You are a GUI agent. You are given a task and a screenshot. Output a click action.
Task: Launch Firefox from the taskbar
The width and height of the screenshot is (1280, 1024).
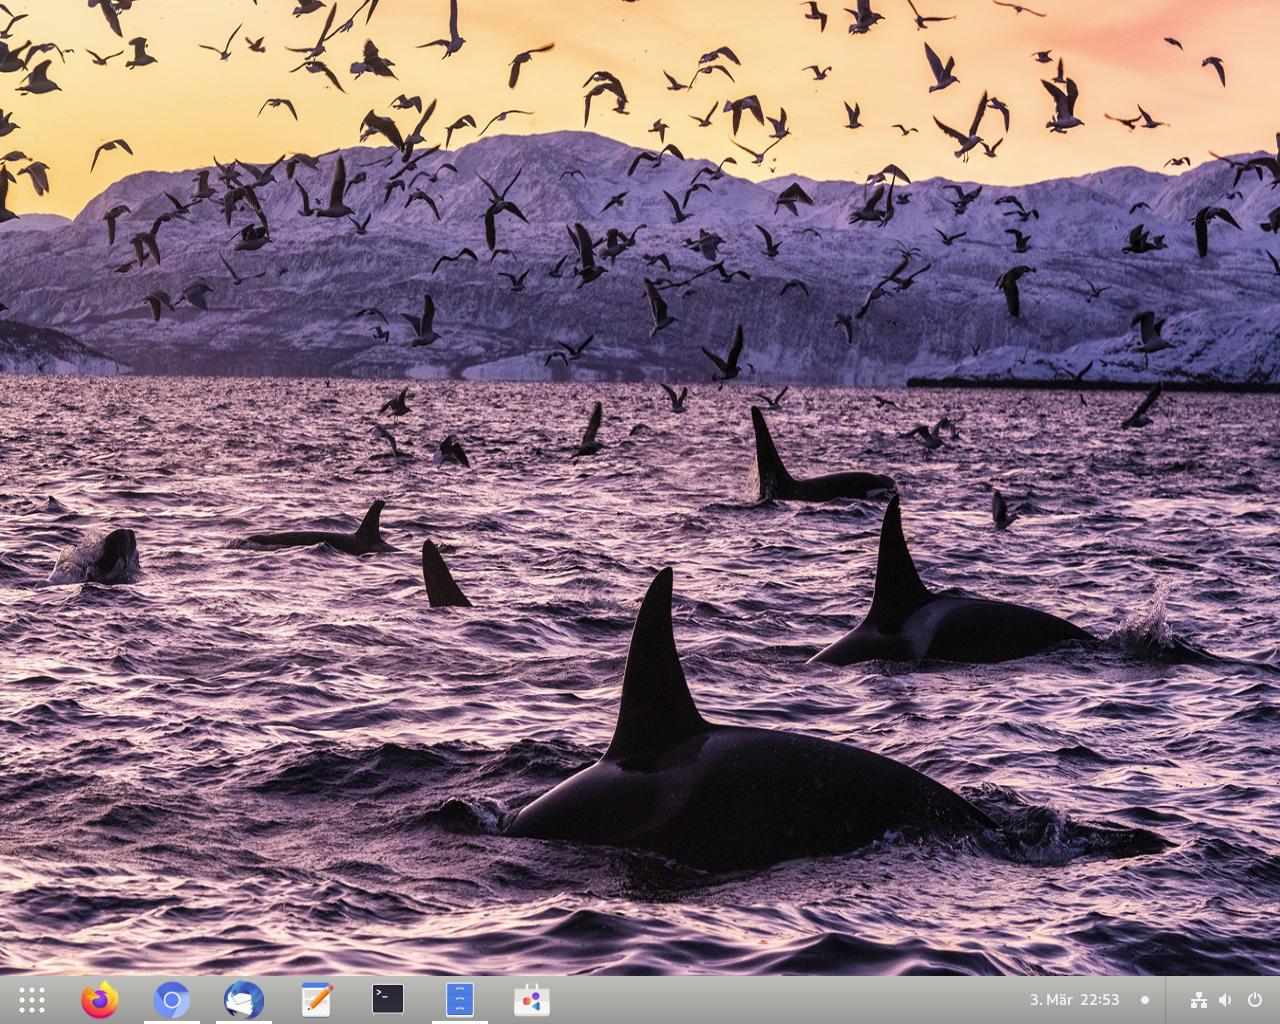(100, 999)
